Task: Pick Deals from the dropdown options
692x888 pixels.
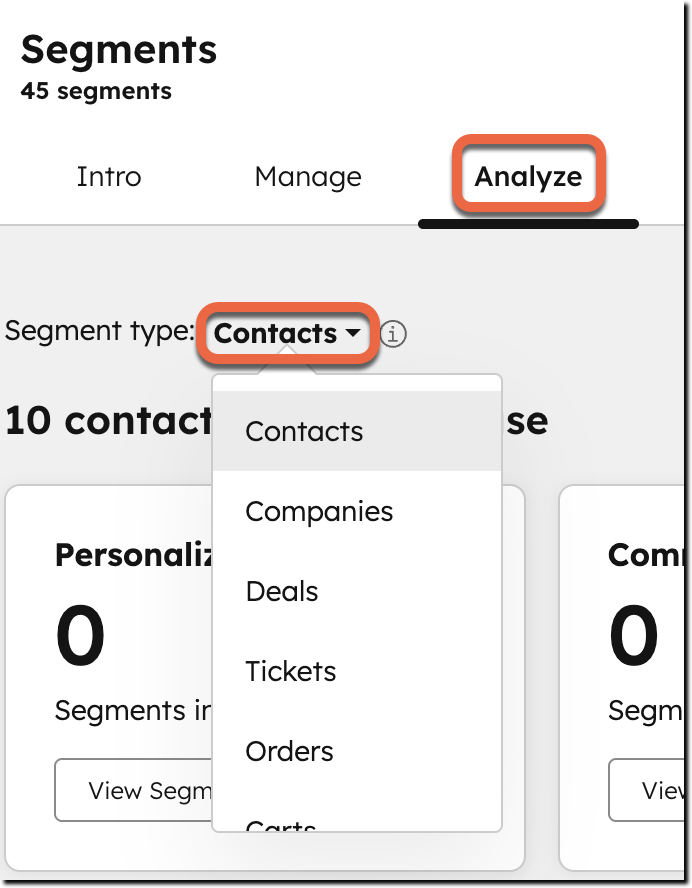Action: pos(281,591)
